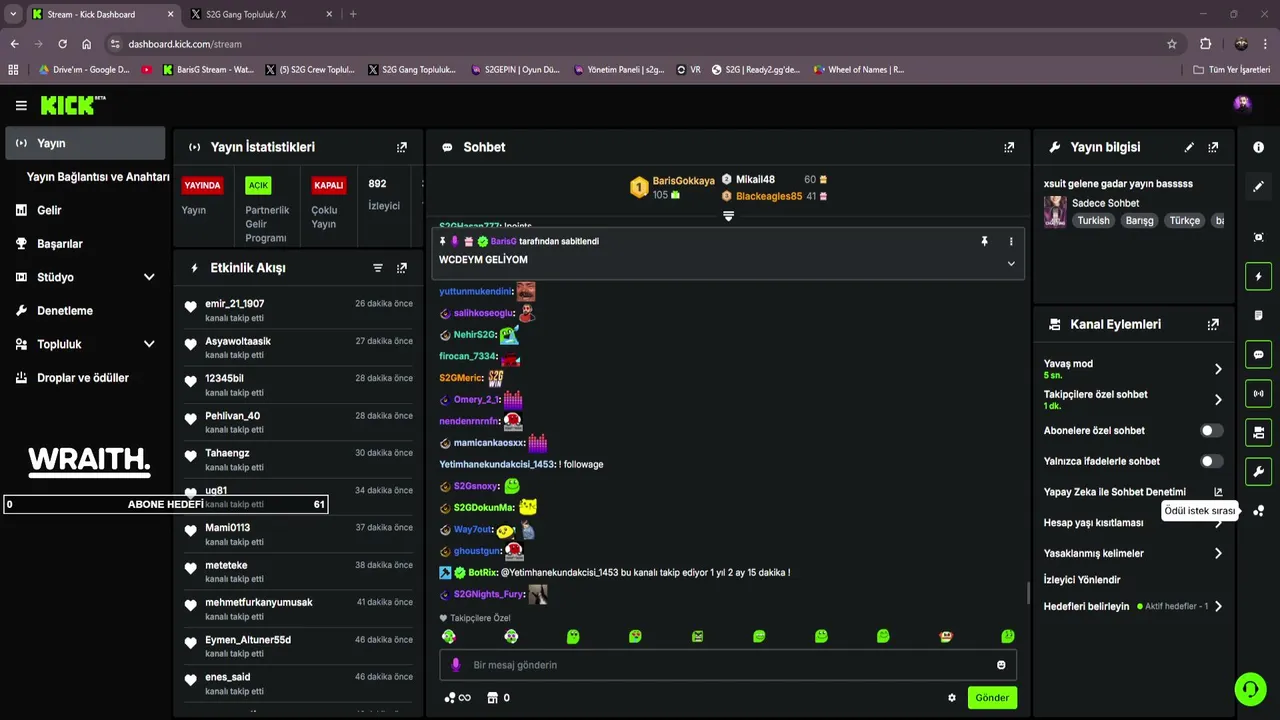Click the chat scrollbar
Screen dimensions: 1280x720
1028,593
